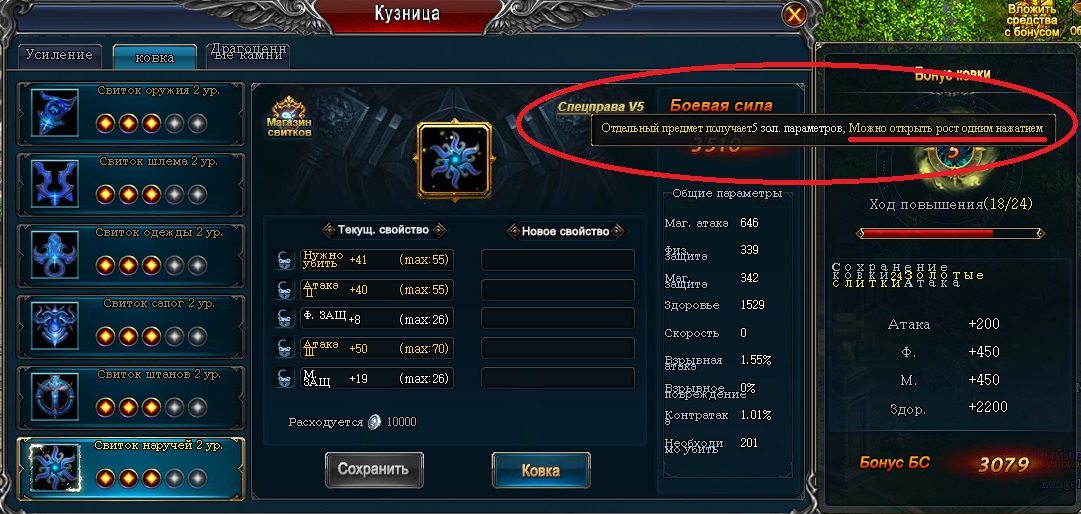Viewport: 1081px width, 514px height.
Task: Close the Кузница window
Action: tap(795, 14)
